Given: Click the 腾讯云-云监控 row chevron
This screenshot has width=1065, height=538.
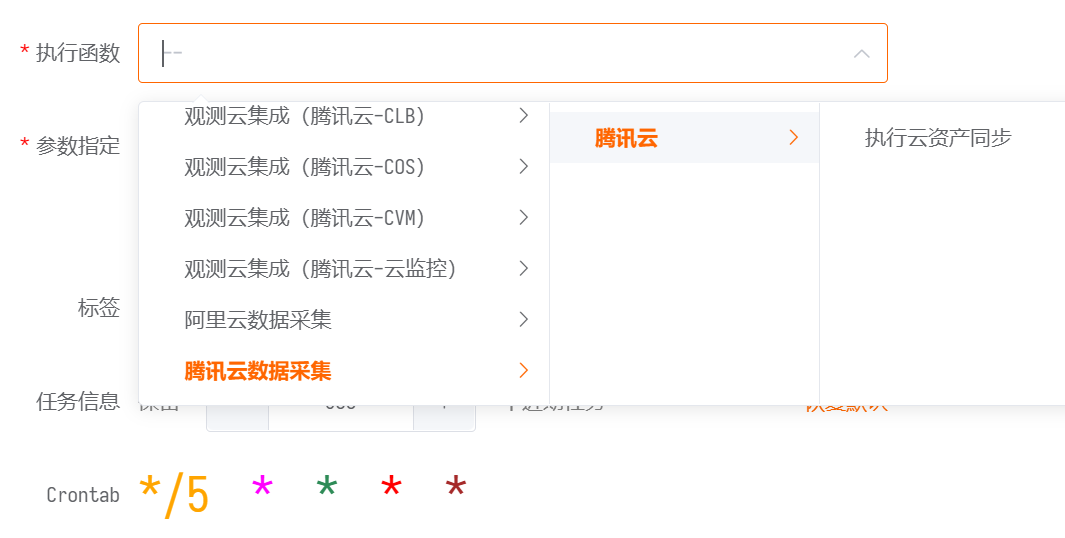Looking at the screenshot, I should click(x=524, y=269).
